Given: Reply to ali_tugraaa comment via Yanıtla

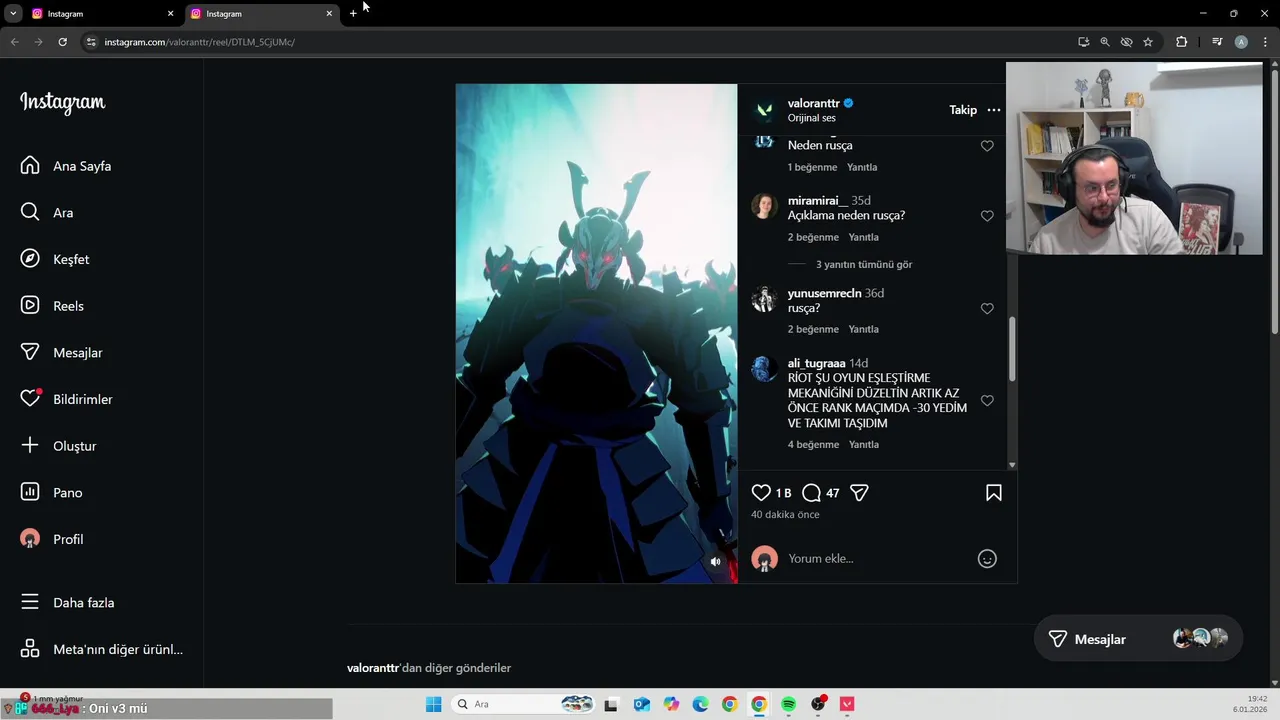Looking at the screenshot, I should tap(863, 444).
